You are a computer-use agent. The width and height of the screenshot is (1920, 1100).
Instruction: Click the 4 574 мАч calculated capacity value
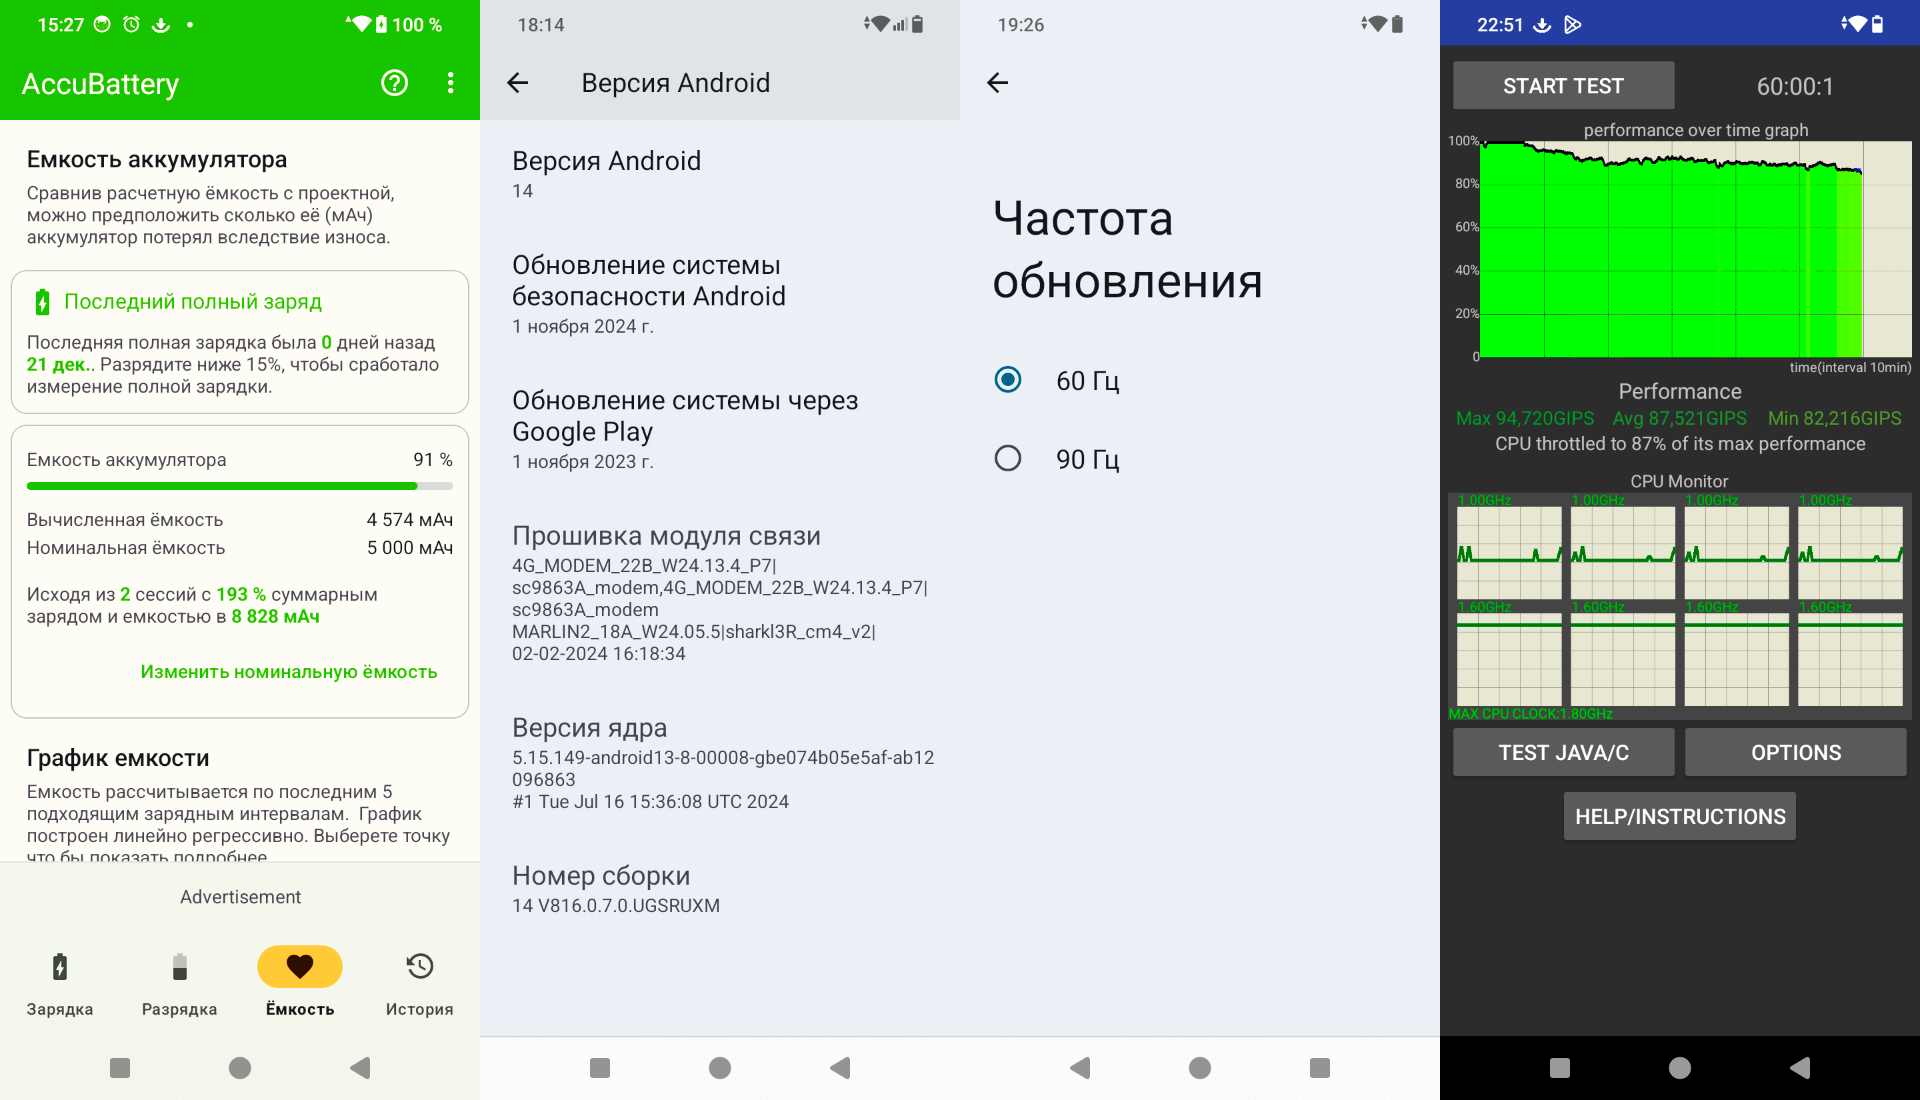[x=409, y=520]
